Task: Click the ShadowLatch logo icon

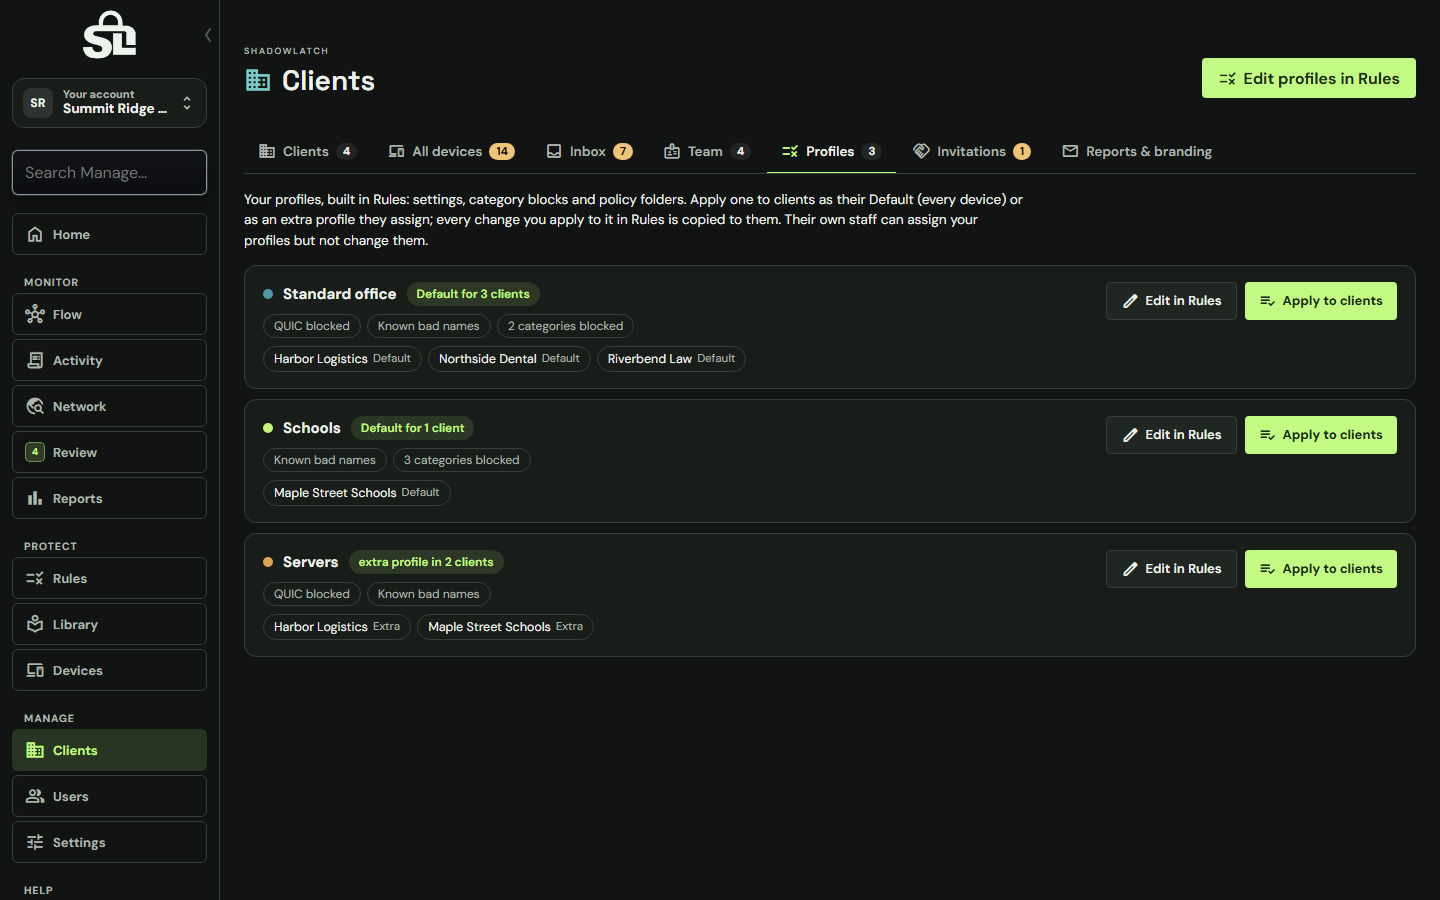Action: tap(109, 35)
